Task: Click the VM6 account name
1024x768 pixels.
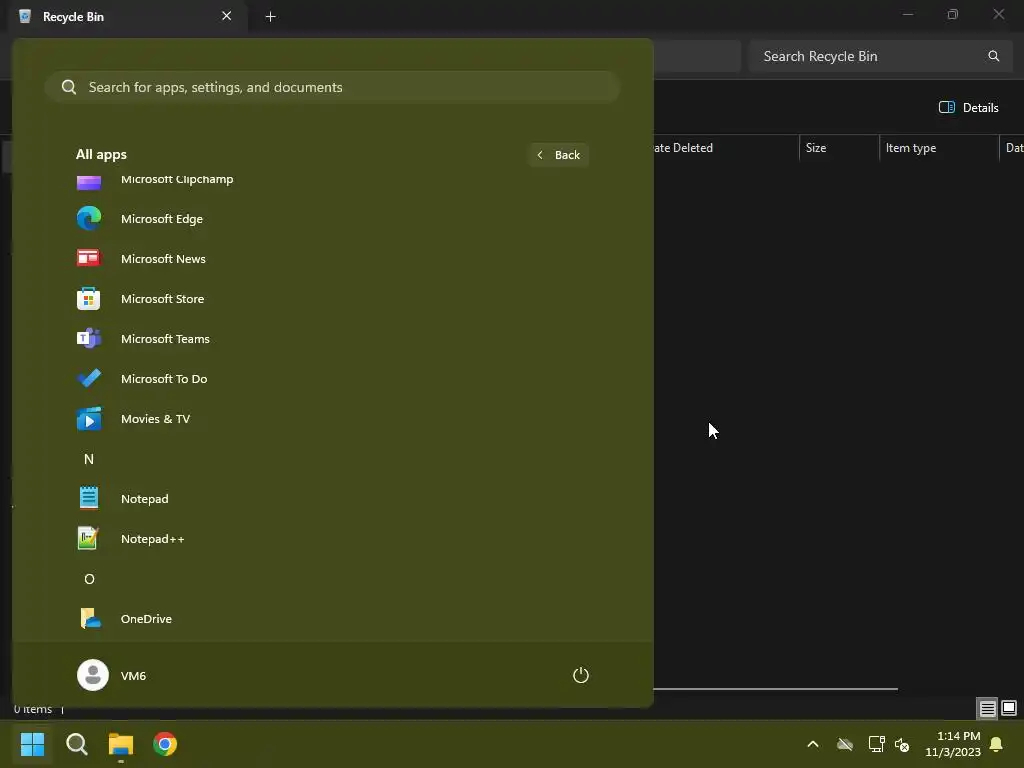Action: click(x=133, y=676)
